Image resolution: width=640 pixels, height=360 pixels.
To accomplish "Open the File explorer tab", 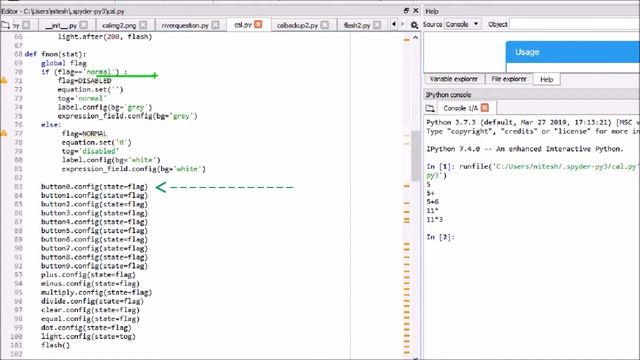I will click(509, 79).
